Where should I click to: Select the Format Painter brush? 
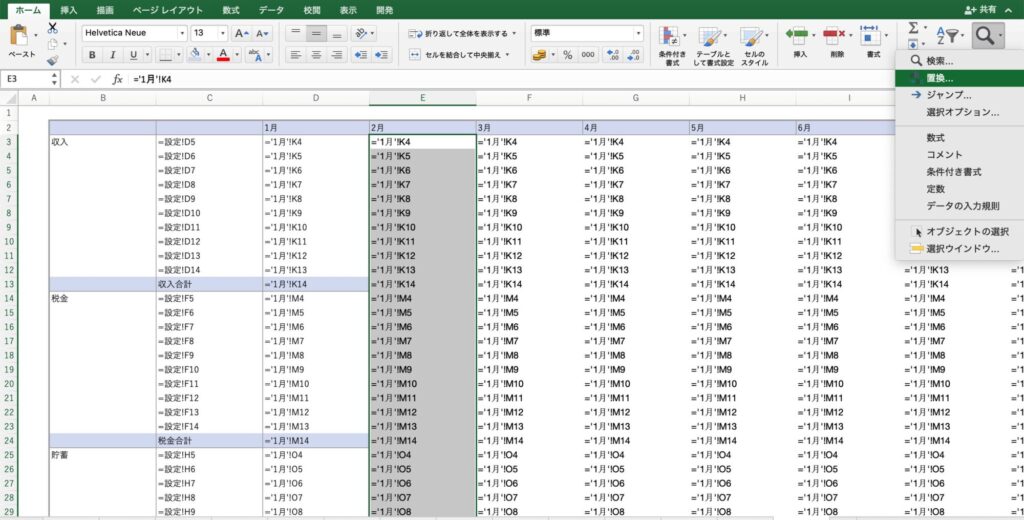pos(53,60)
